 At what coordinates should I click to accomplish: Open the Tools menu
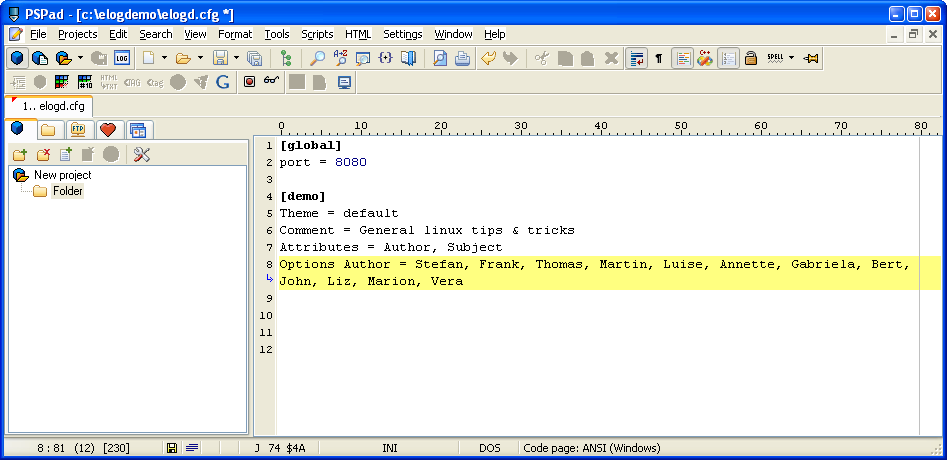point(277,34)
